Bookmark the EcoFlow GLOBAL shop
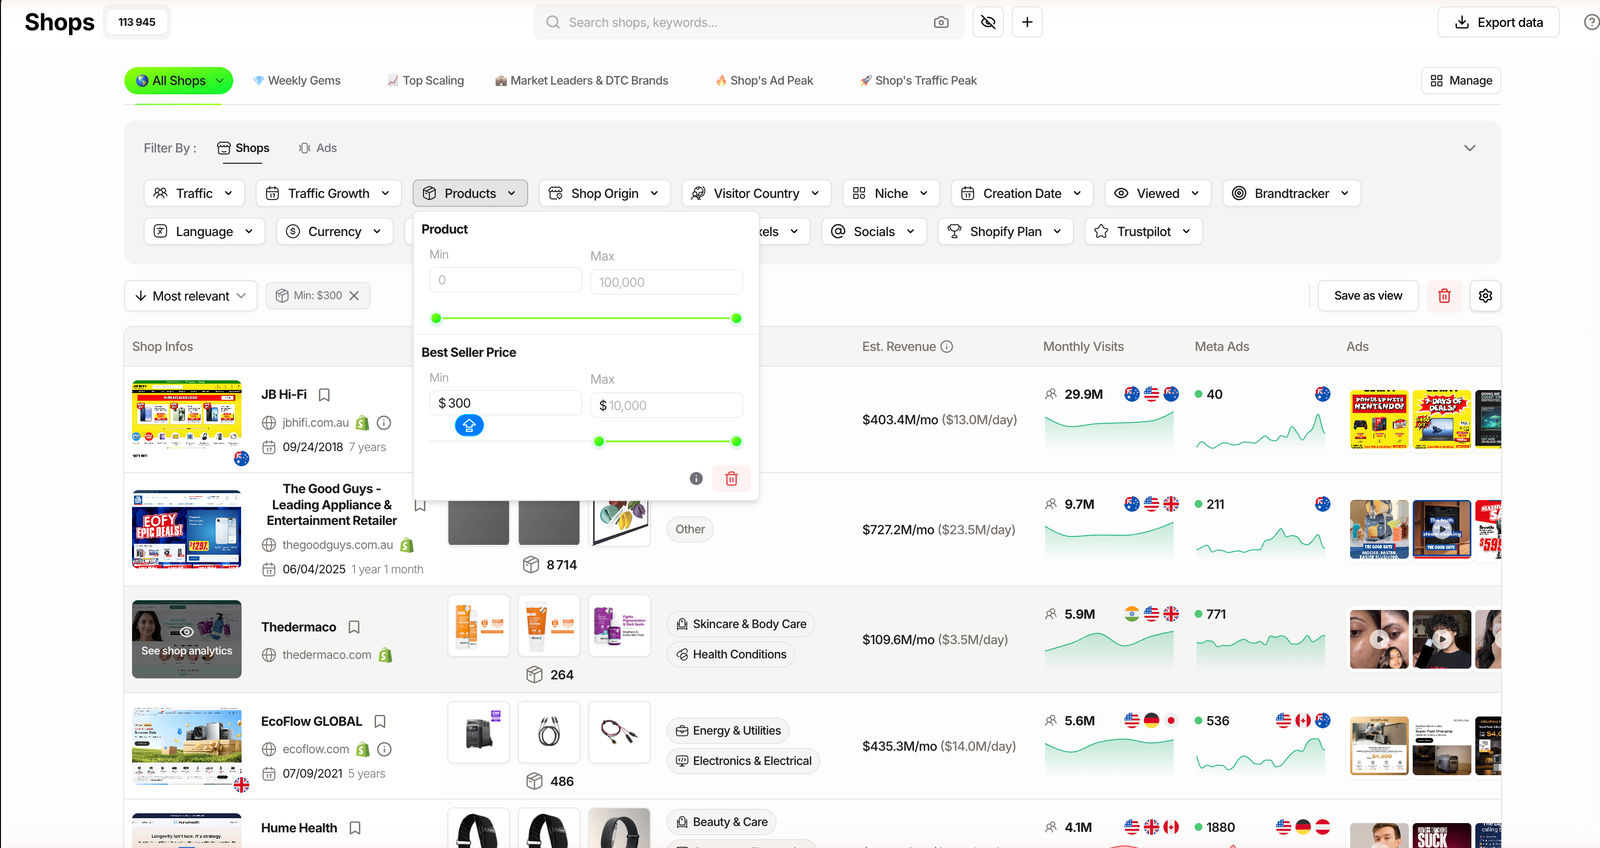1600x848 pixels. 380,721
